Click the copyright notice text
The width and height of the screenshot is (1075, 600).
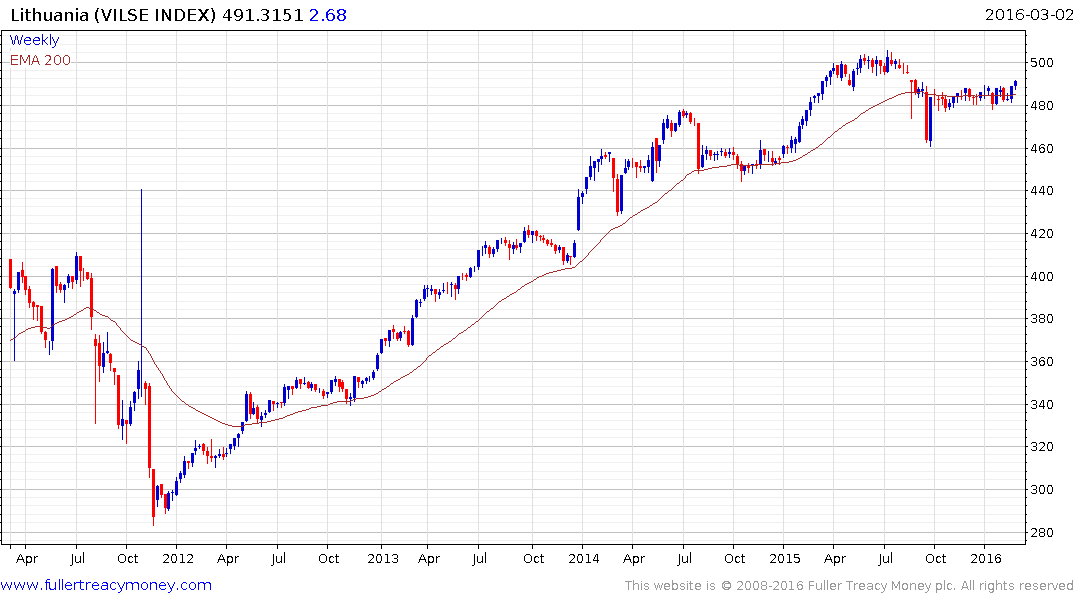pos(849,586)
